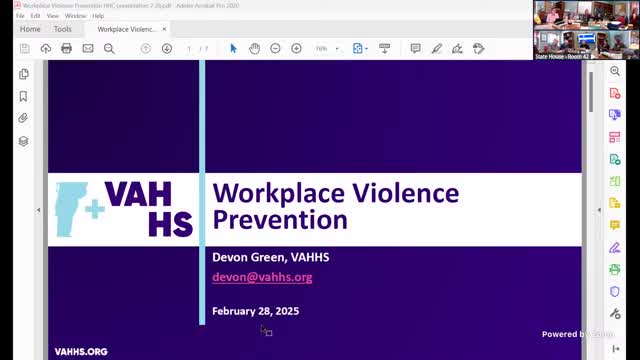The image size is (640, 360).
Task: Switch to the Home tab
Action: click(x=30, y=29)
